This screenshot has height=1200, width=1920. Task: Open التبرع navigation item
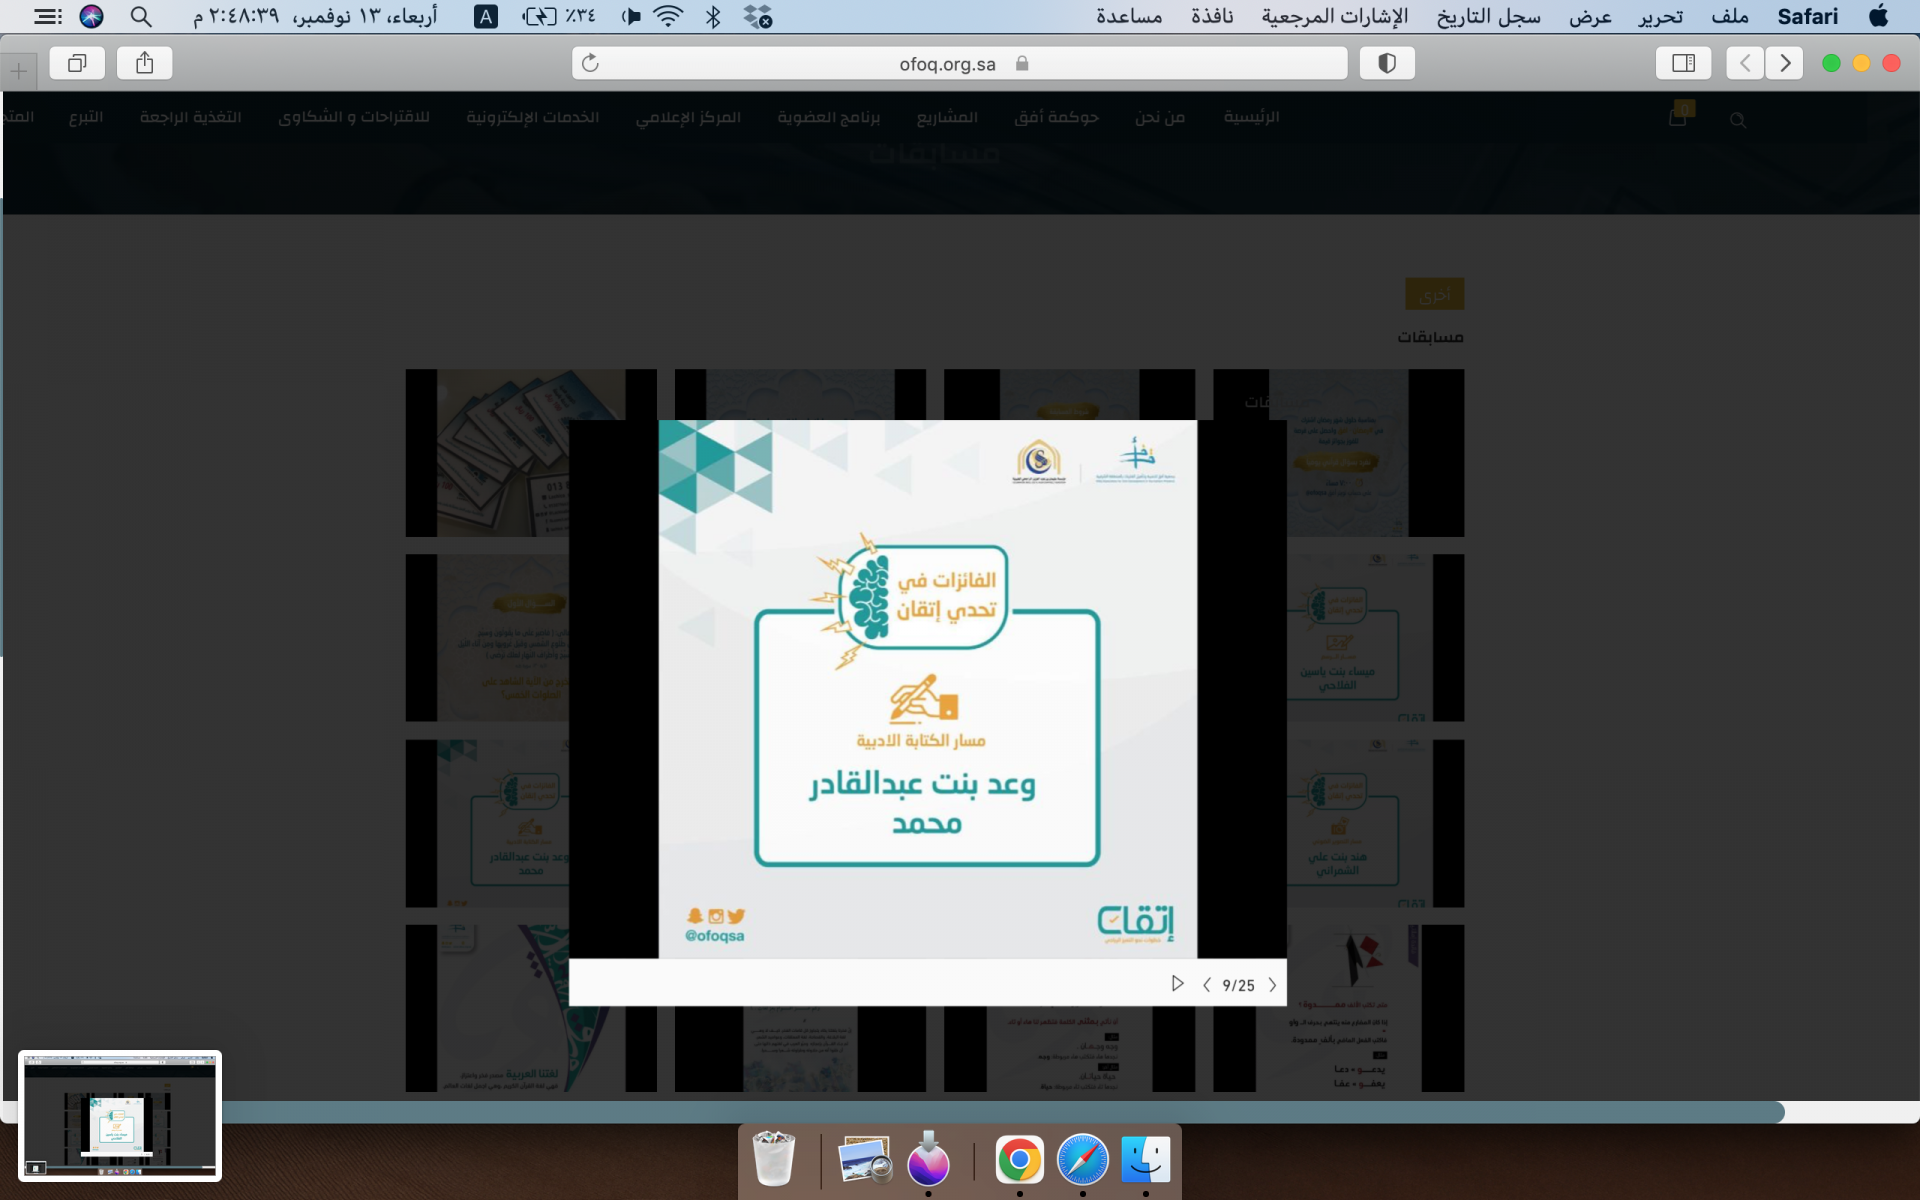coord(86,117)
